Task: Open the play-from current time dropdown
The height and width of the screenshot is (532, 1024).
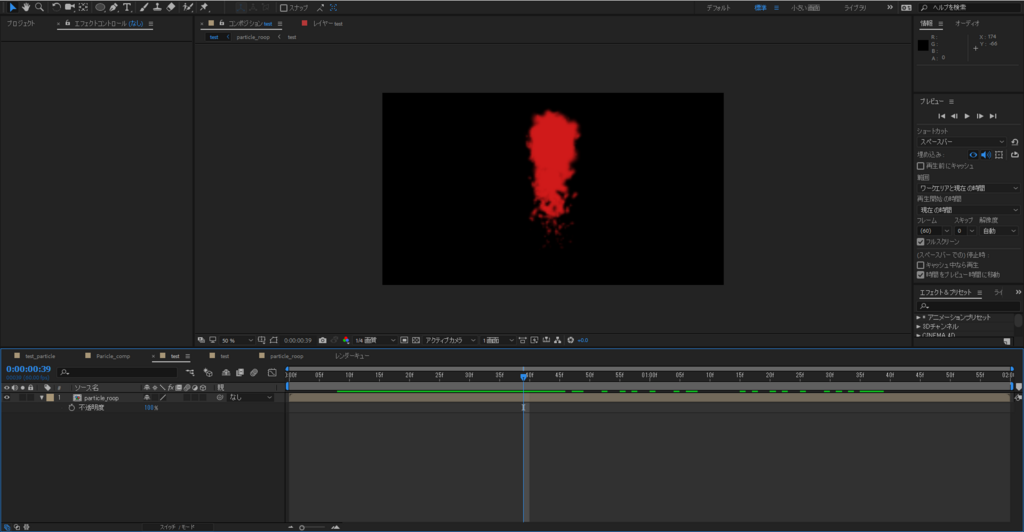Action: 968,210
